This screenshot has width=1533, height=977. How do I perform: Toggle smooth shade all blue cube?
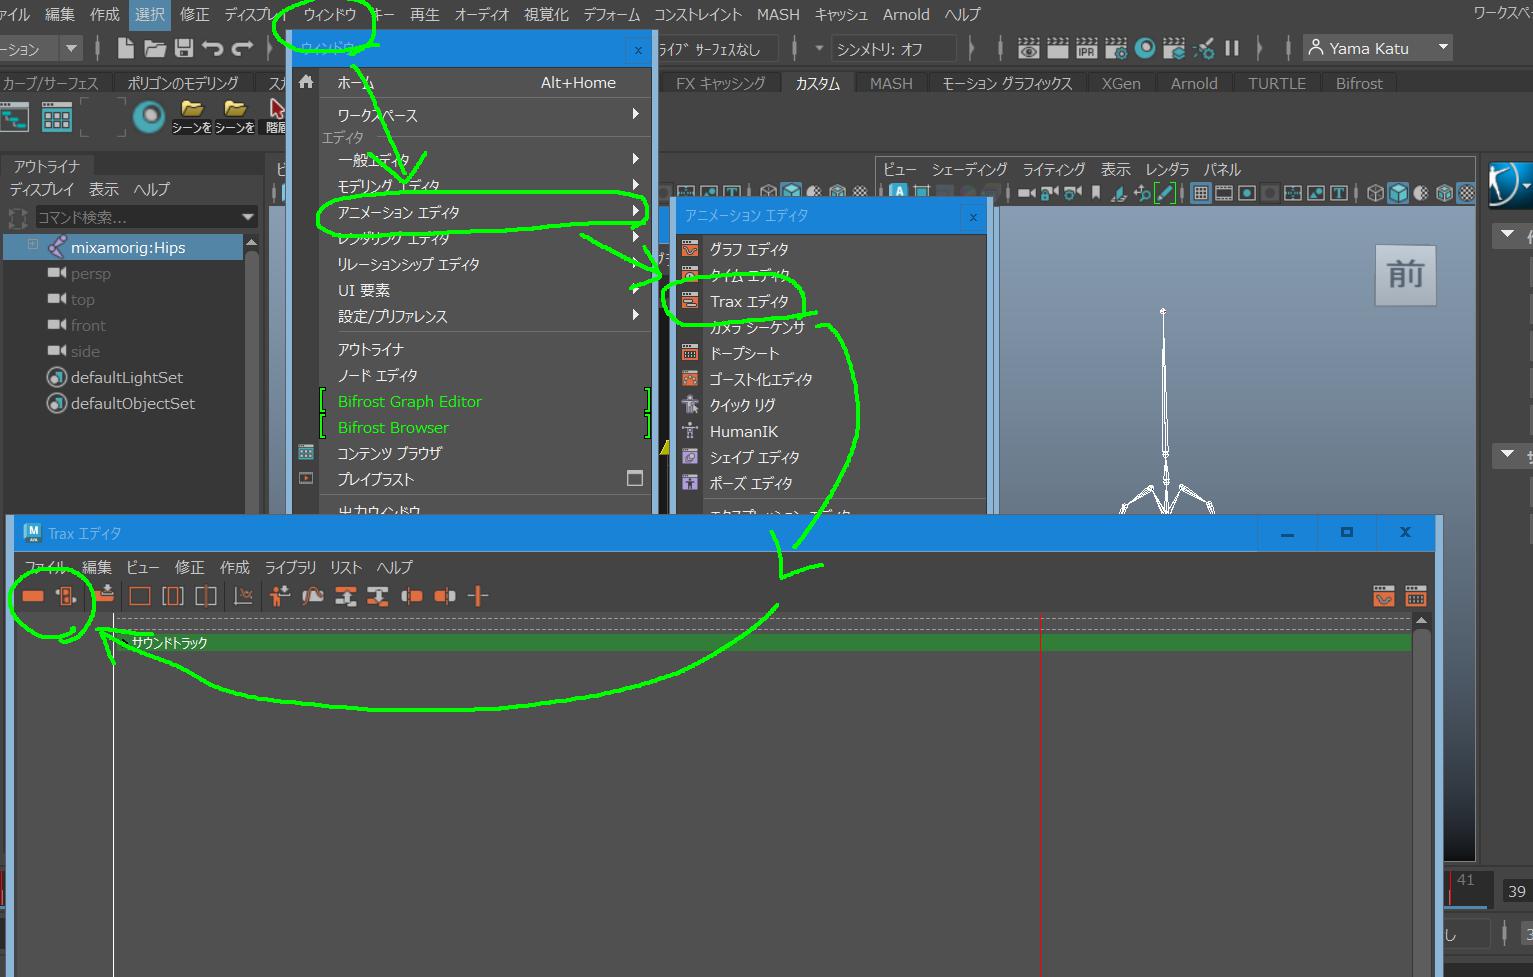[x=1398, y=193]
